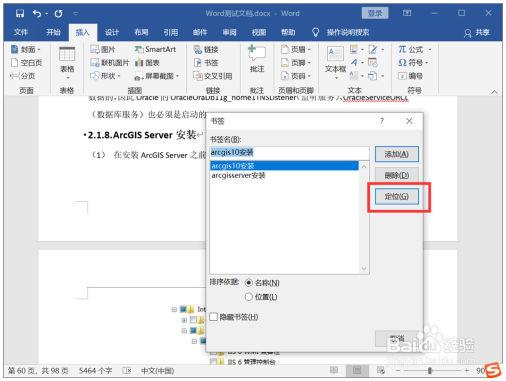
Task: Open the SmartArt graphic tool
Action: [x=155, y=49]
